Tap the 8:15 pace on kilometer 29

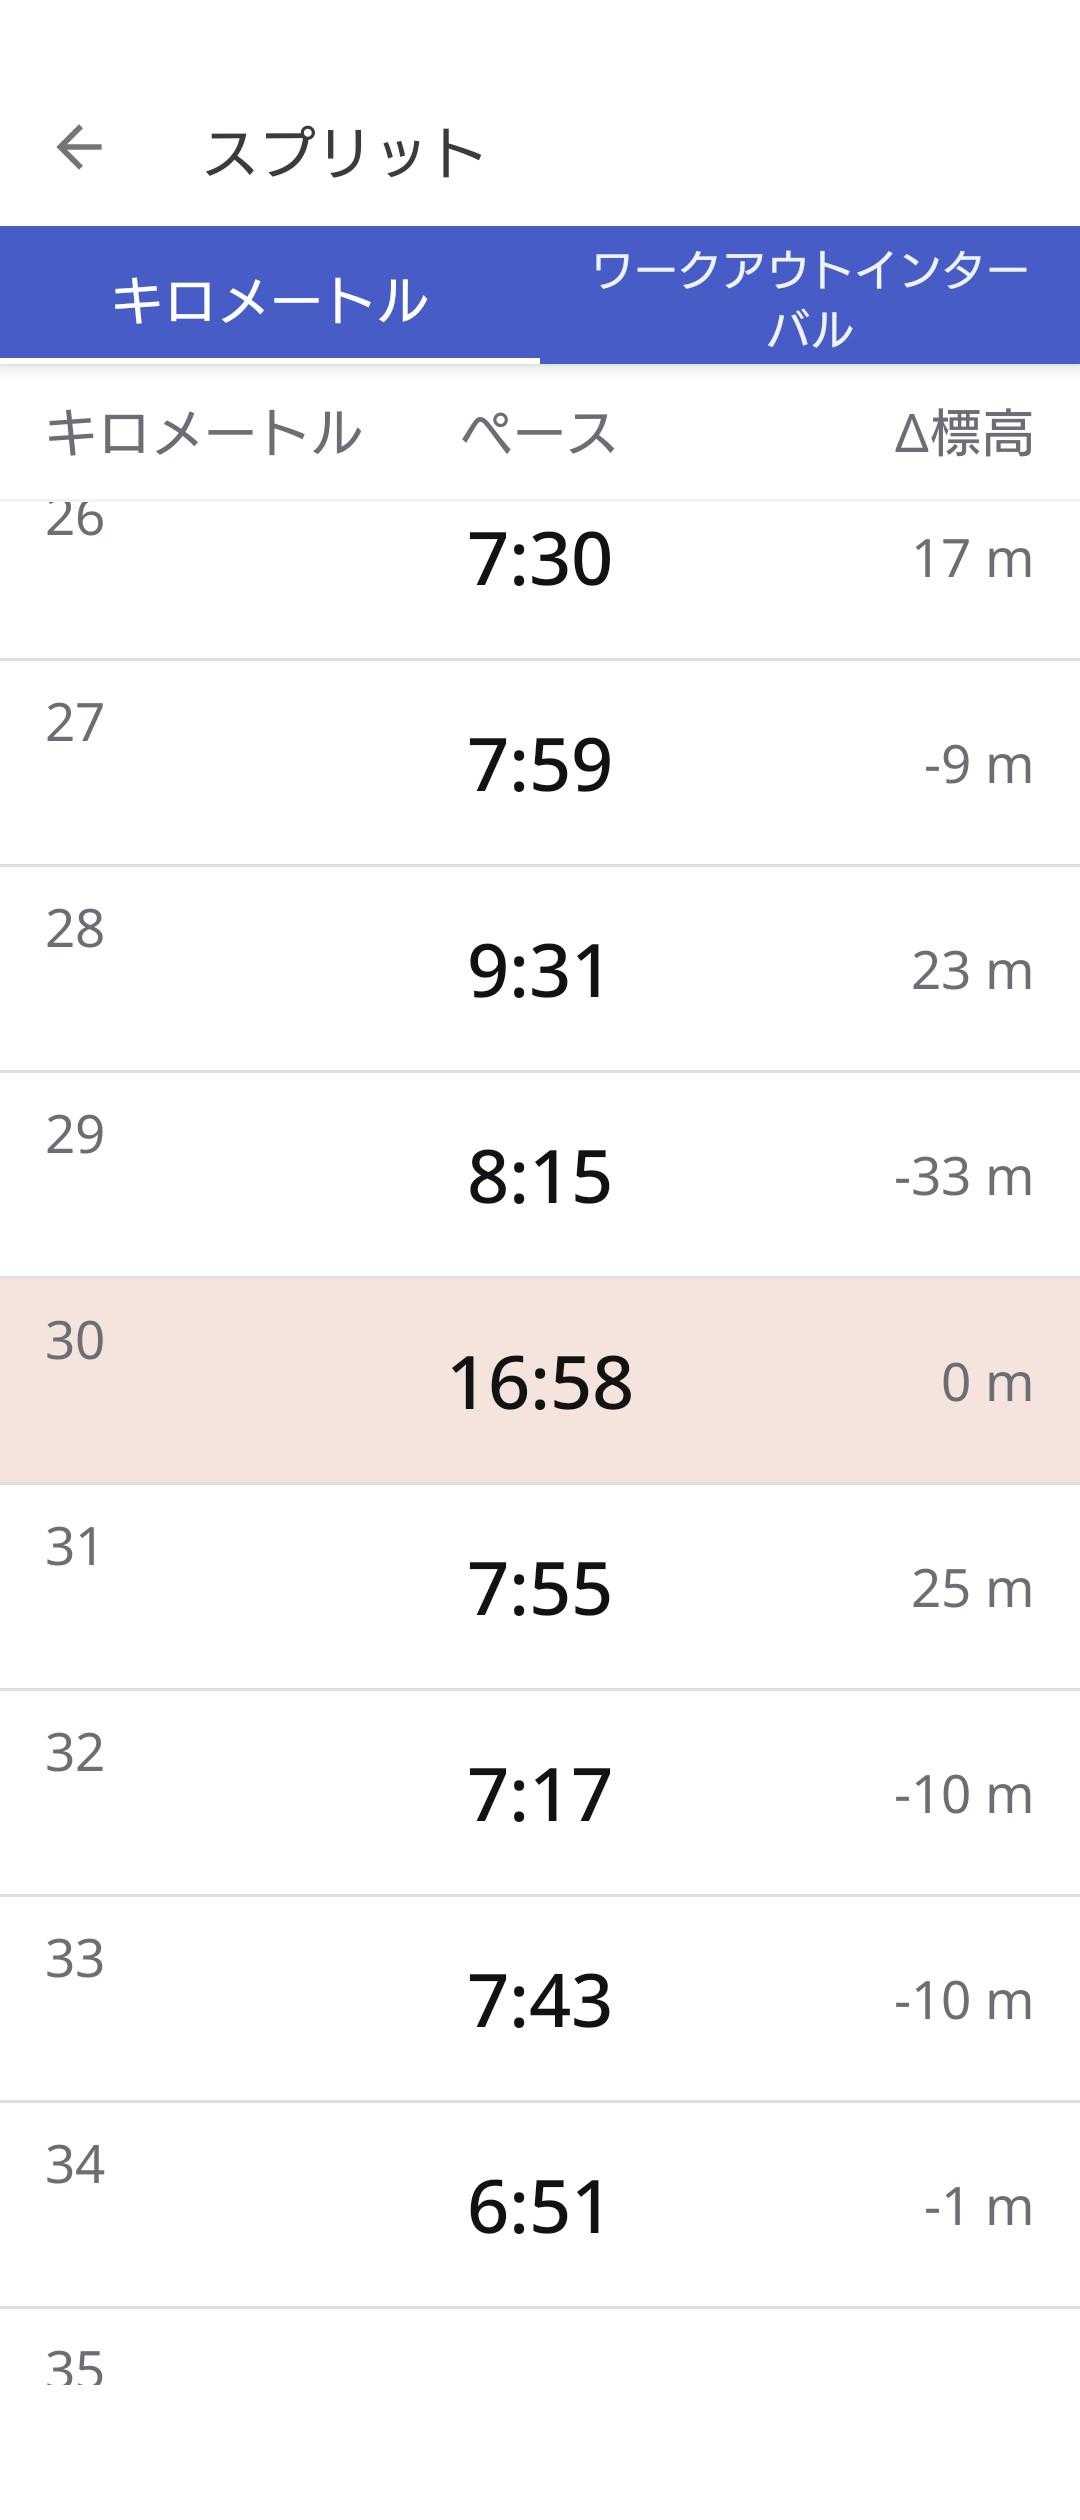[539, 1176]
